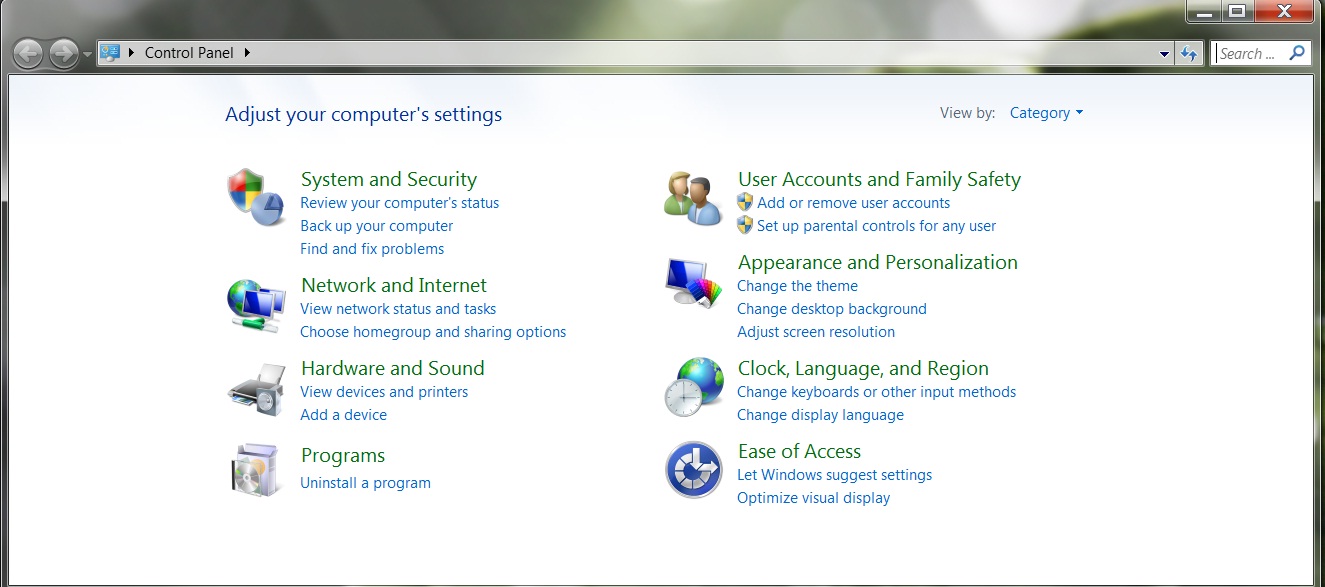
Task: Open Appearance and Personalization category
Action: [x=877, y=262]
